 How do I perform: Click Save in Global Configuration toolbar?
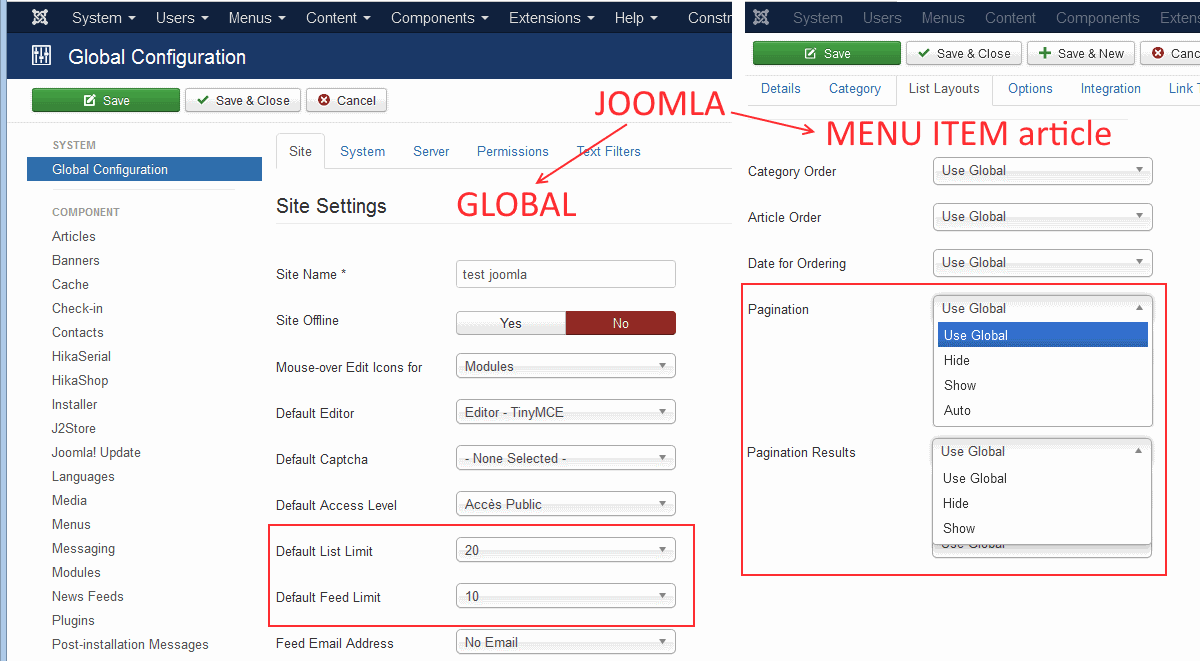point(106,100)
